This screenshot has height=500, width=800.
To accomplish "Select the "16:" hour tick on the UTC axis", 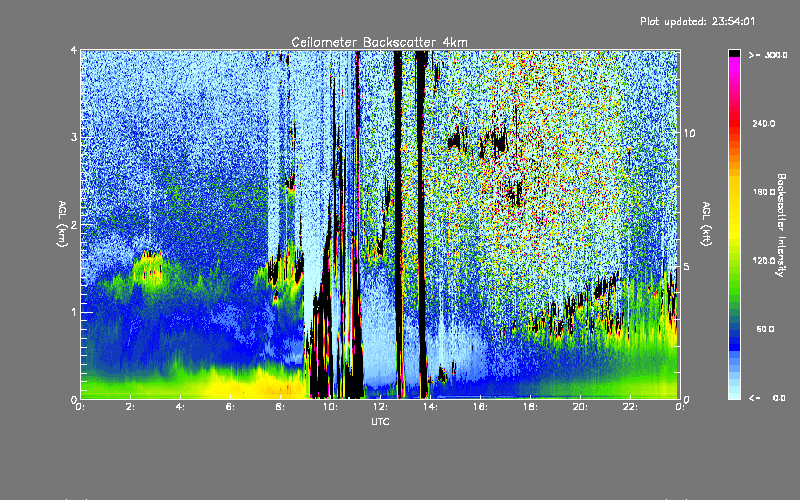I will click(x=480, y=407).
